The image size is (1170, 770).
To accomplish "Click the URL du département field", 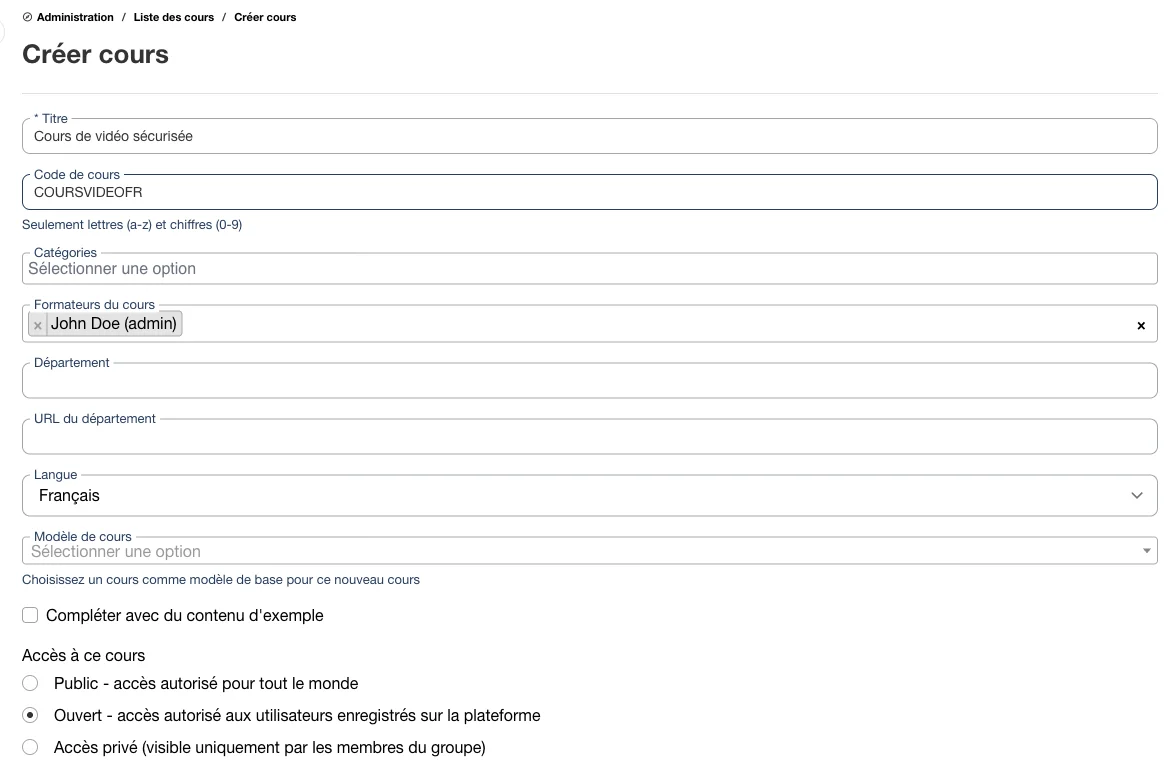I will tap(589, 436).
